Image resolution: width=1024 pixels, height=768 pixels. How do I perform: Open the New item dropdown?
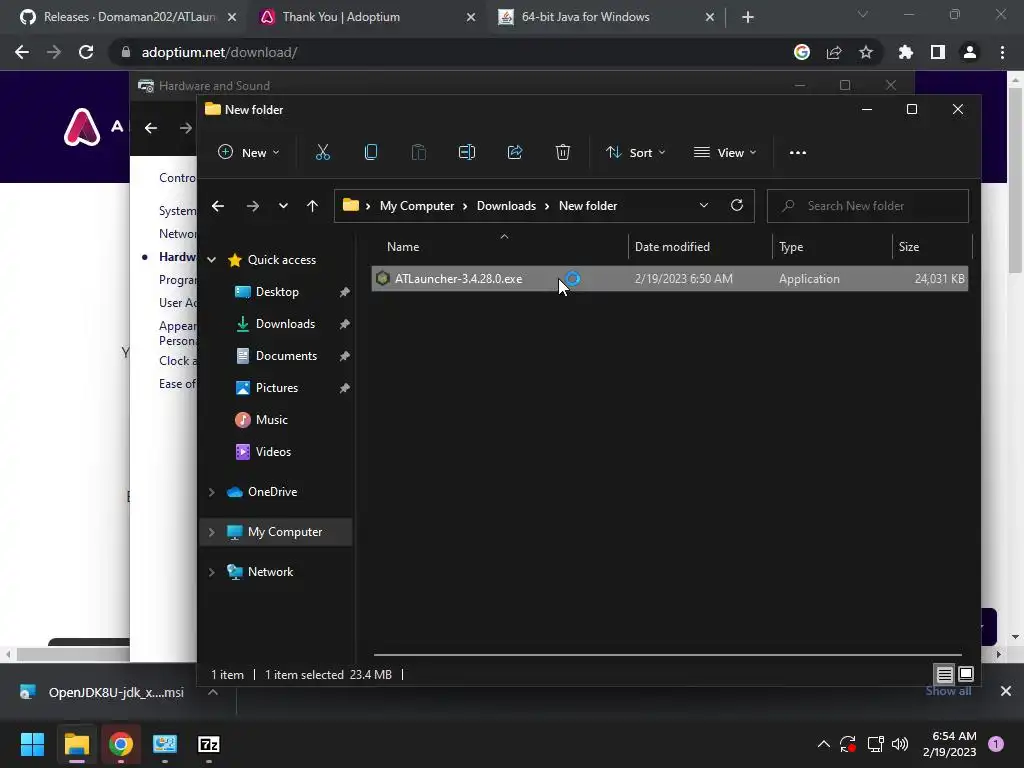249,152
